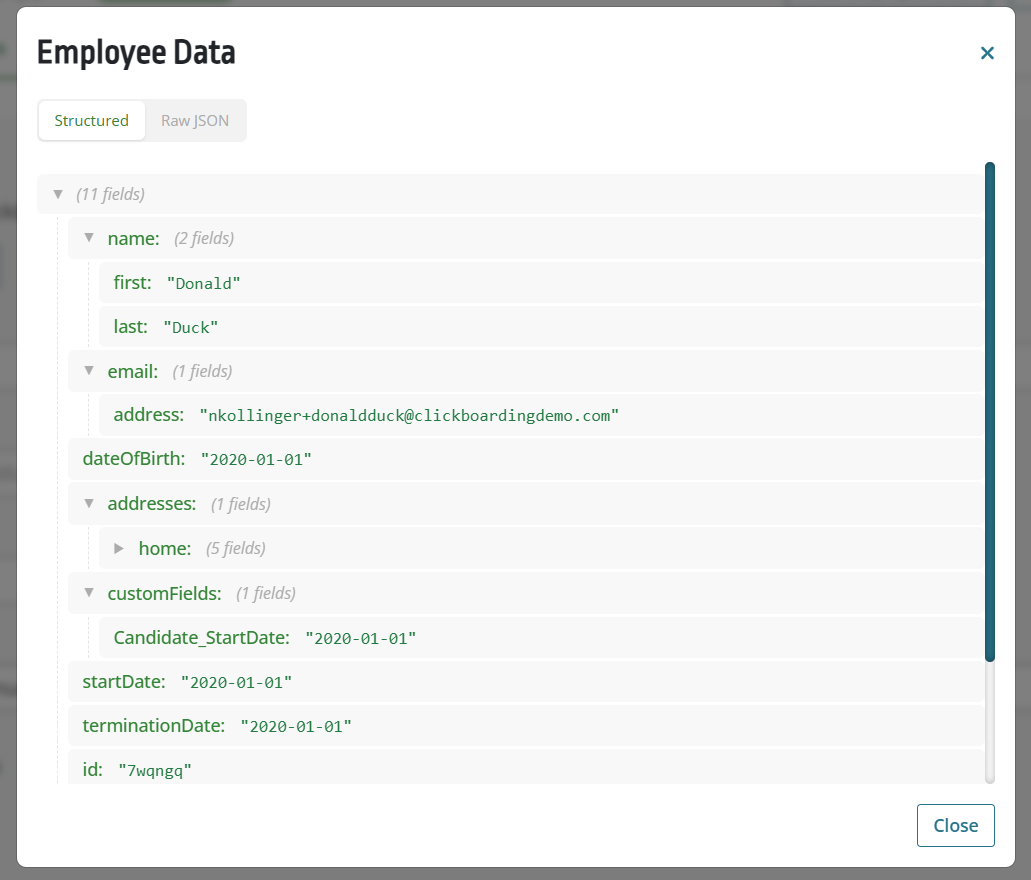Expand the home node triangle
1031x880 pixels.
tap(119, 548)
